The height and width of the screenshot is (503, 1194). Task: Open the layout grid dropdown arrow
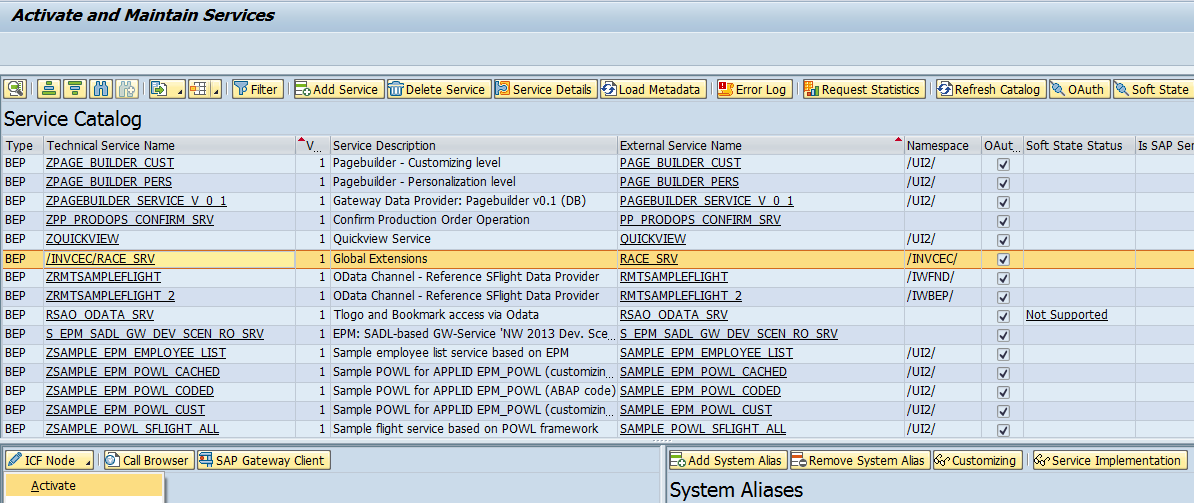pos(217,90)
